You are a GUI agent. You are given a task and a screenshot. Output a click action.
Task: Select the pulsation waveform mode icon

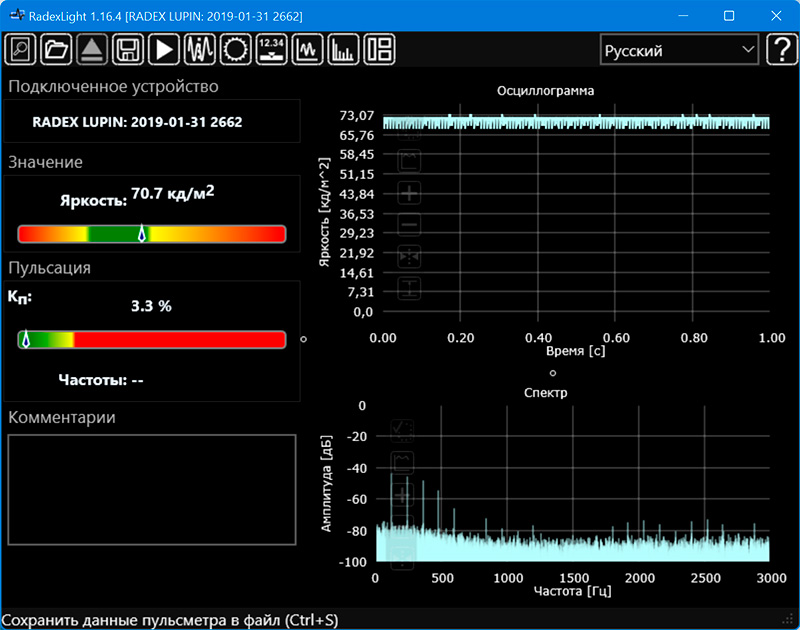coord(200,49)
